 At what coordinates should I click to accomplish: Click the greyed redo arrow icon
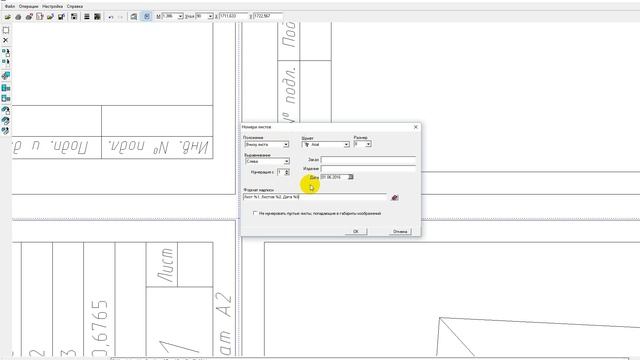(x=120, y=17)
